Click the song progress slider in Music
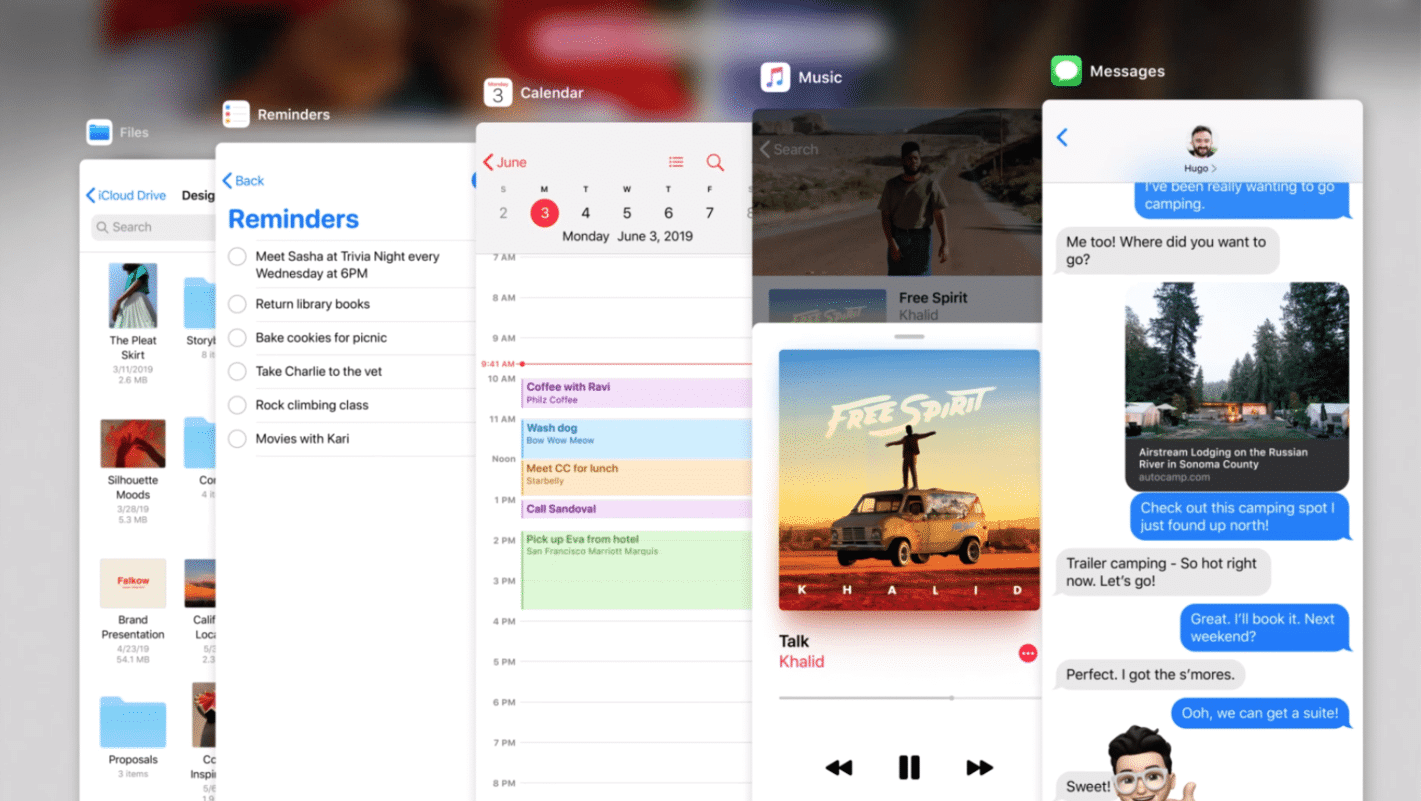The height and width of the screenshot is (801, 1421). [x=909, y=698]
